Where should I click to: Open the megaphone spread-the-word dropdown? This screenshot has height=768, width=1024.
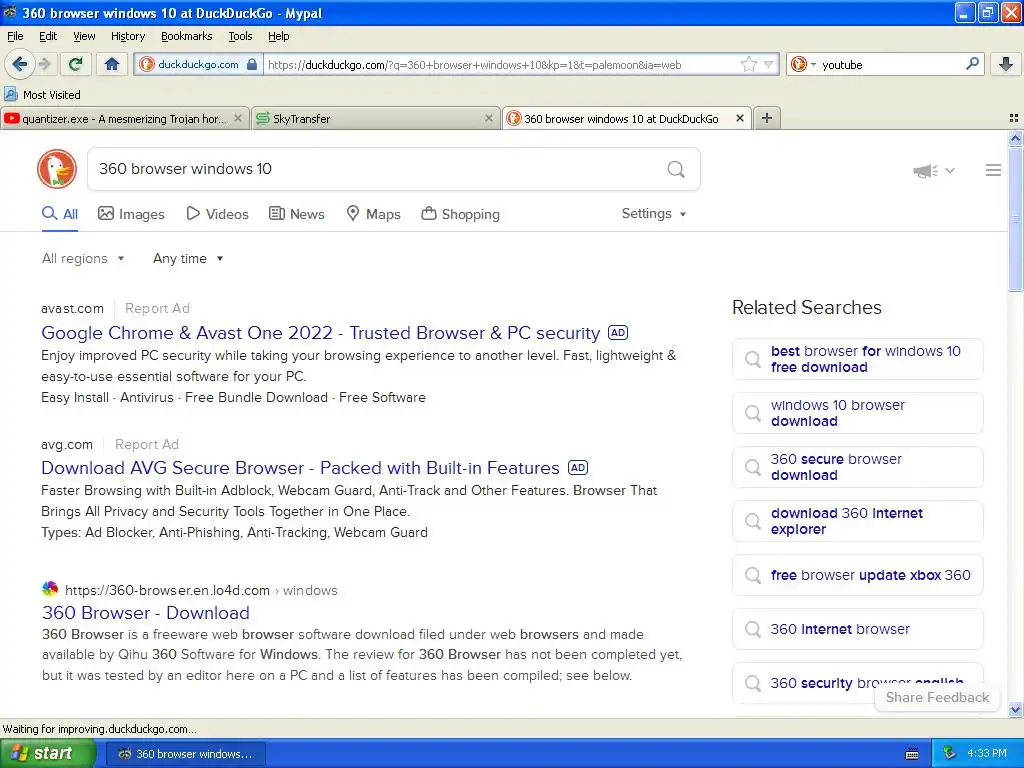[x=933, y=170]
